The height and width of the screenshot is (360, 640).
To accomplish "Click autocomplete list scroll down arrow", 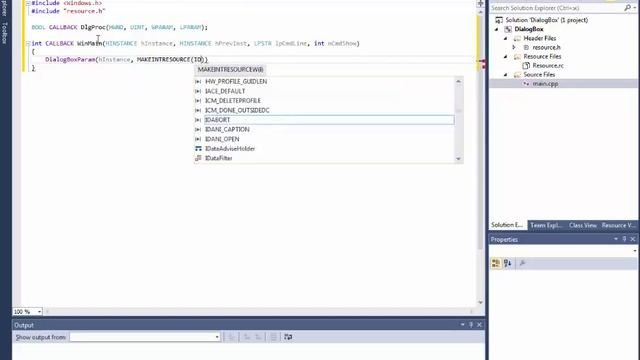I will (458, 159).
